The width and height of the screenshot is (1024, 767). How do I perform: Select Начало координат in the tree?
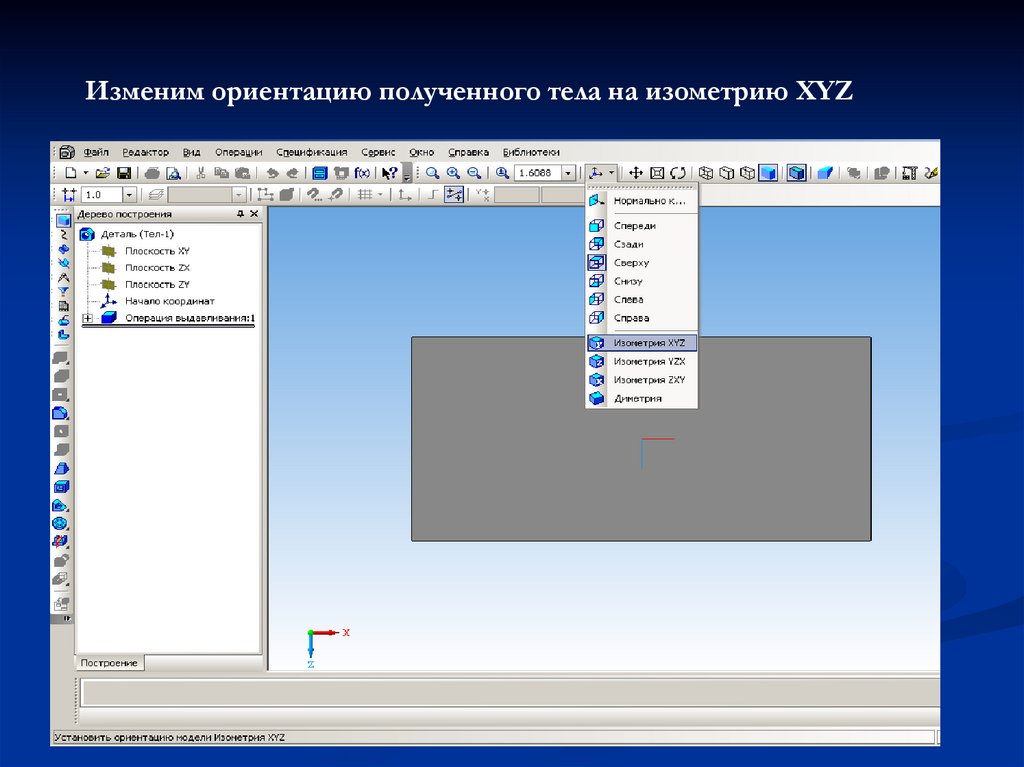pyautogui.click(x=169, y=301)
